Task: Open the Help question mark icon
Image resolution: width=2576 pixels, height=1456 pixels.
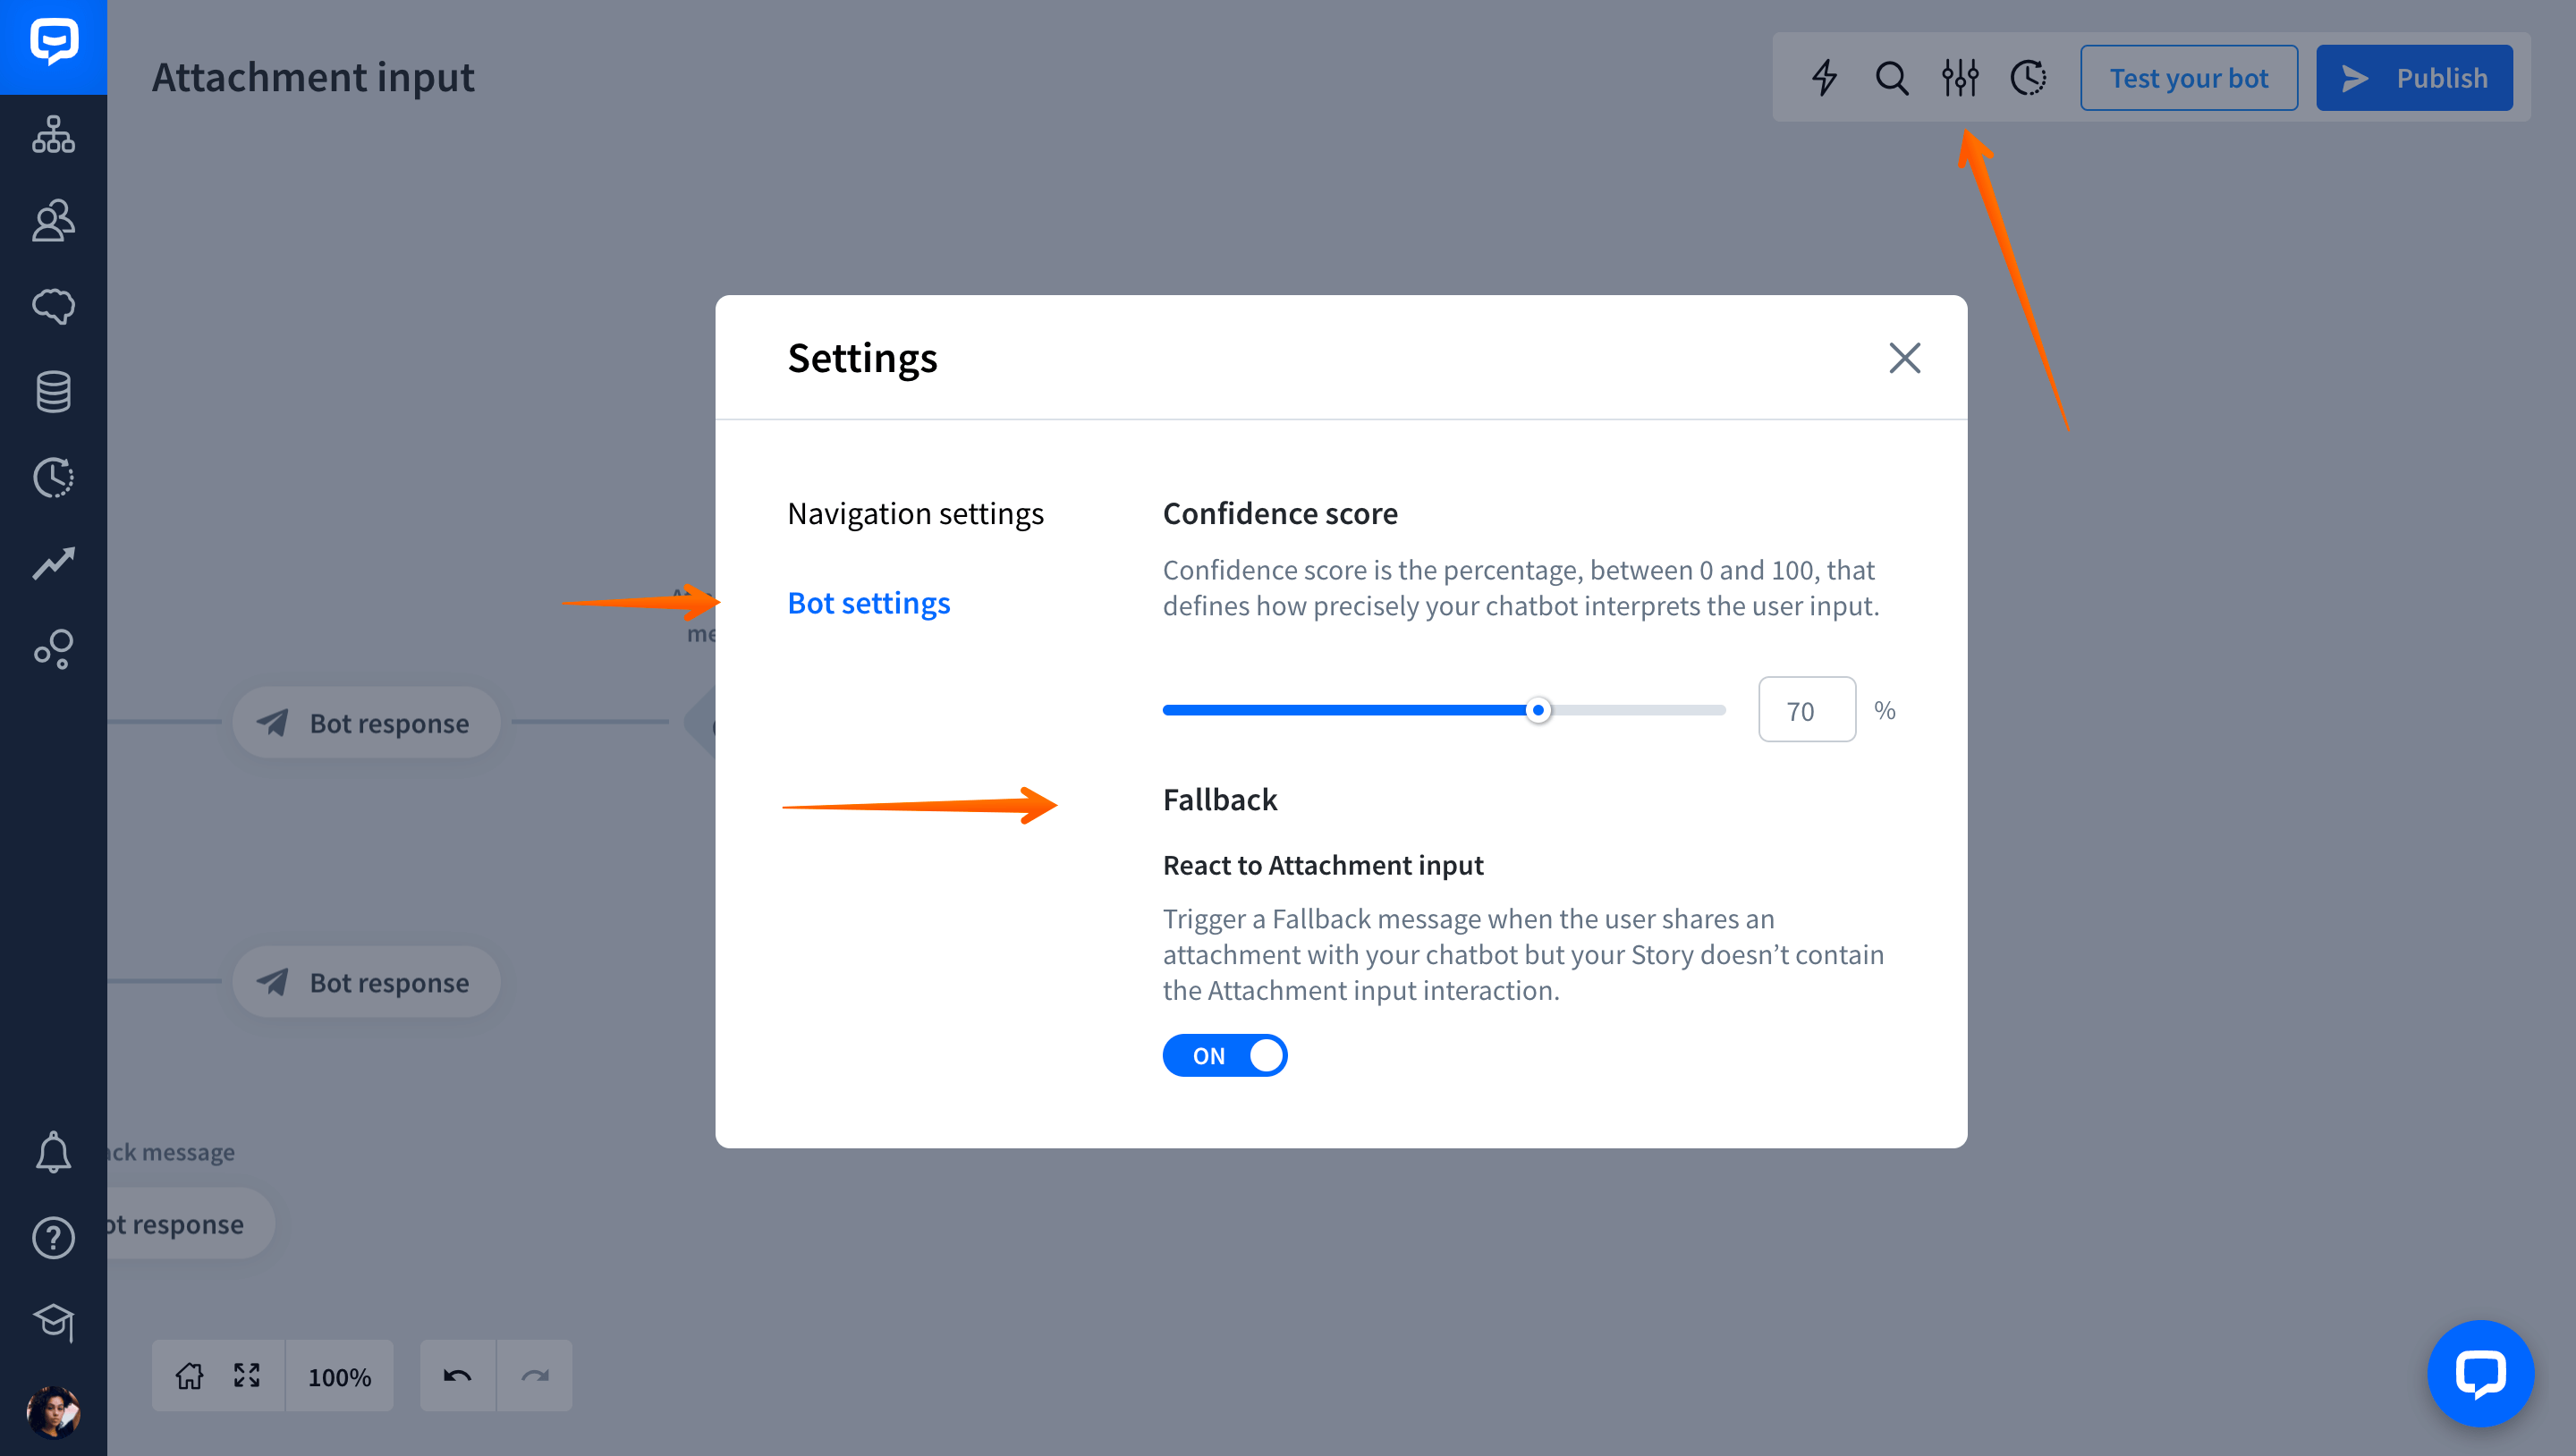Action: 53,1238
